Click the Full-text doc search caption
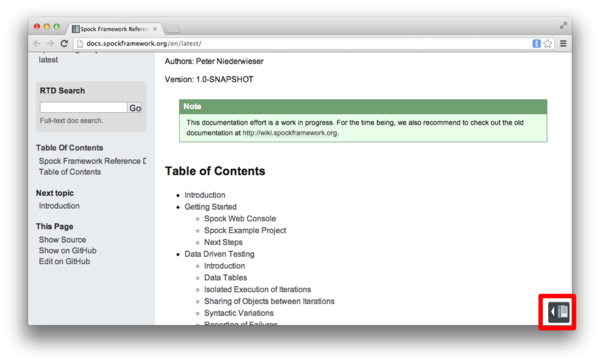The height and width of the screenshot is (364, 600). point(72,121)
